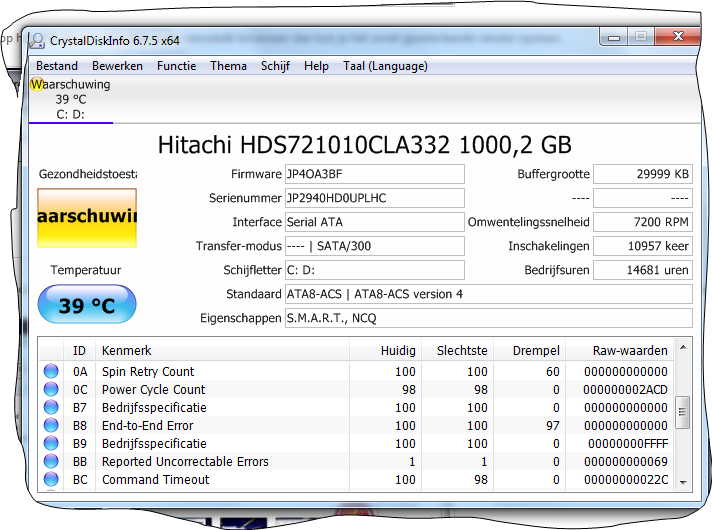The width and height of the screenshot is (712, 530).
Task: Select the Waarschuwing C: D: disk tab
Action: point(71,99)
